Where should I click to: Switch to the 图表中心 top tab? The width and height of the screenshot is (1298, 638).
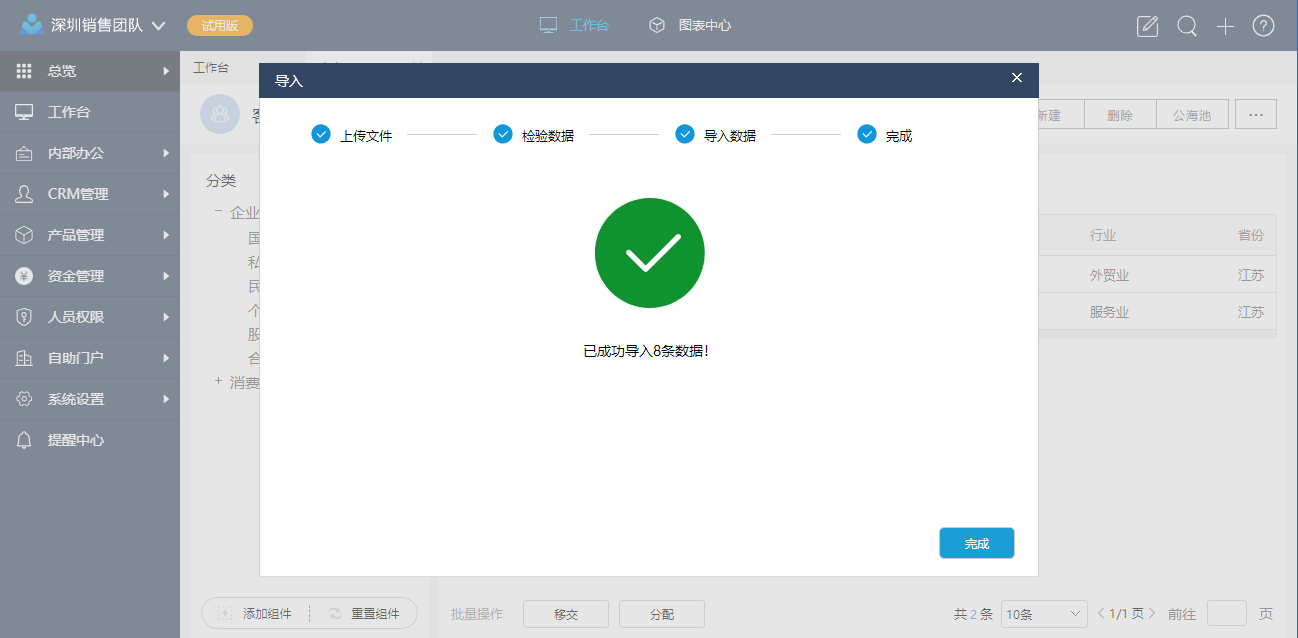[690, 25]
